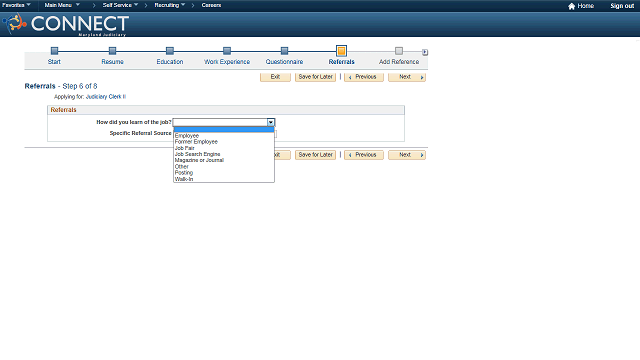Go to the Work Experience step label

pyautogui.click(x=227, y=62)
